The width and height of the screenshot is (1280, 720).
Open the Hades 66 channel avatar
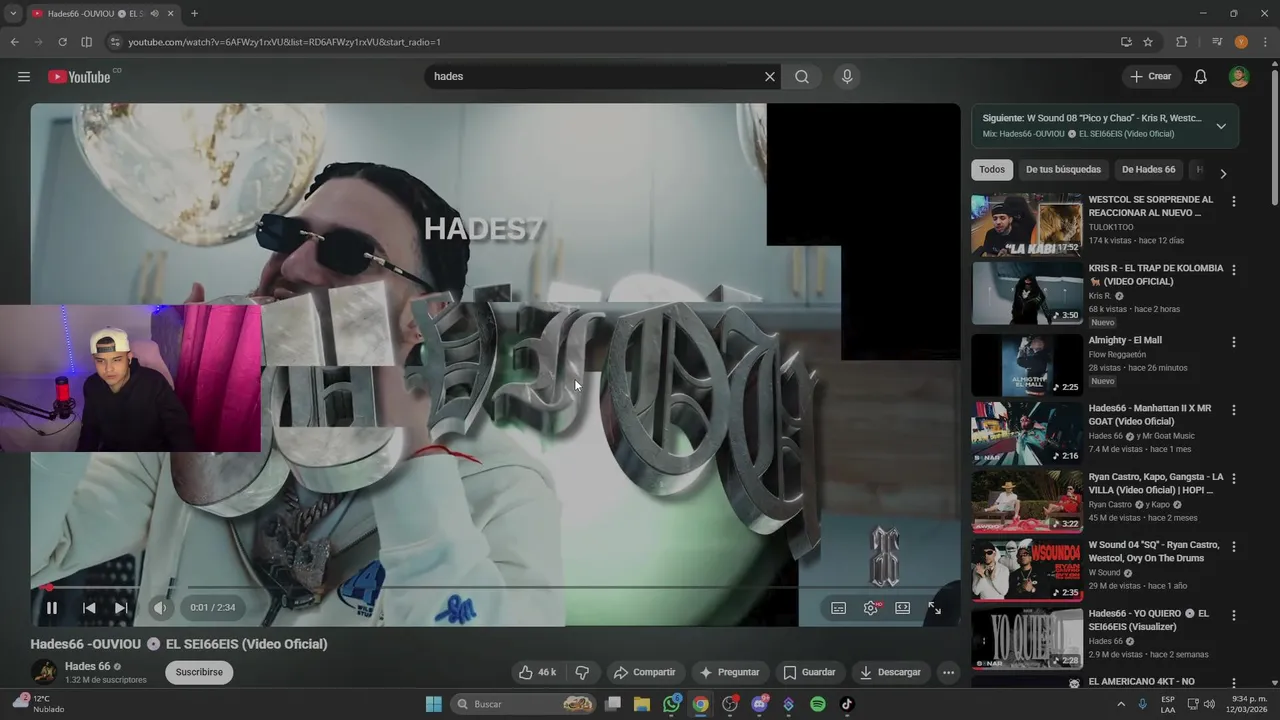click(44, 672)
